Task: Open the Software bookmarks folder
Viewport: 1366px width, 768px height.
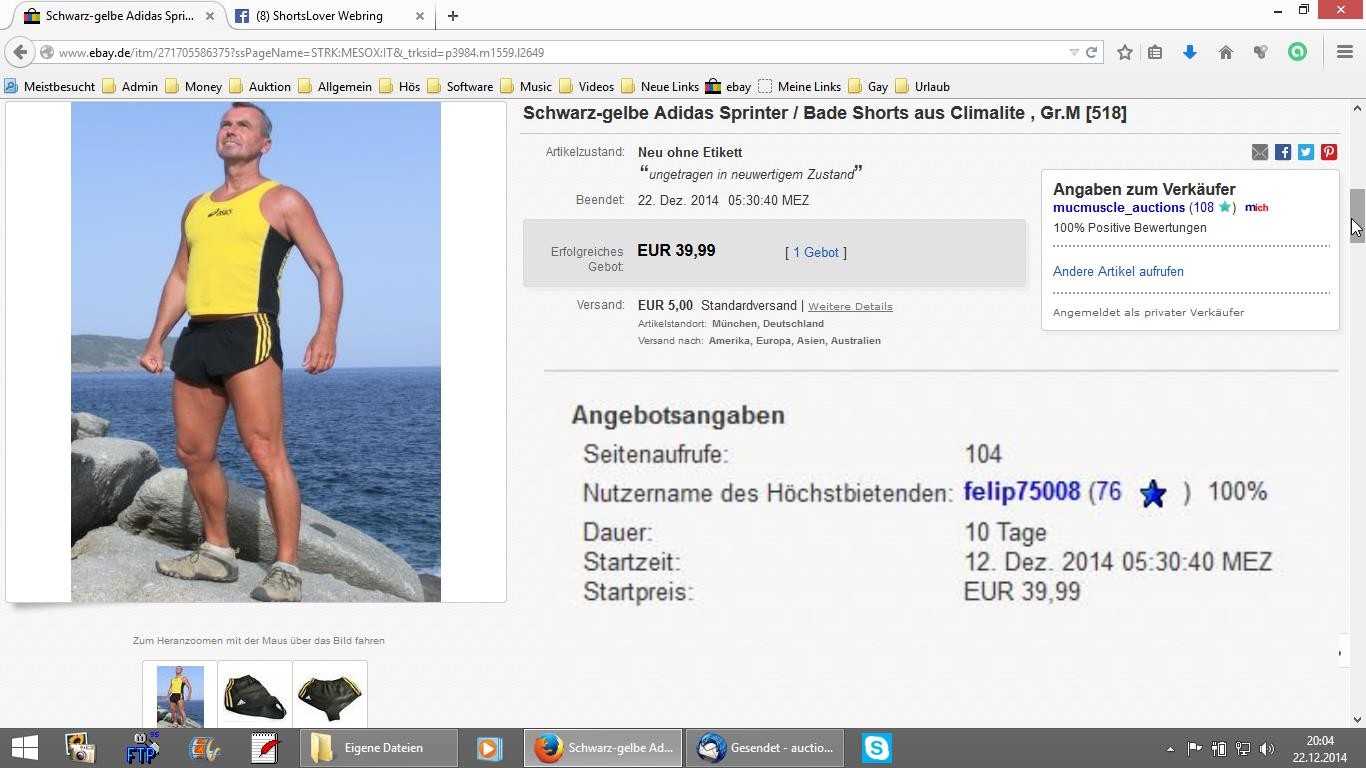Action: click(459, 87)
